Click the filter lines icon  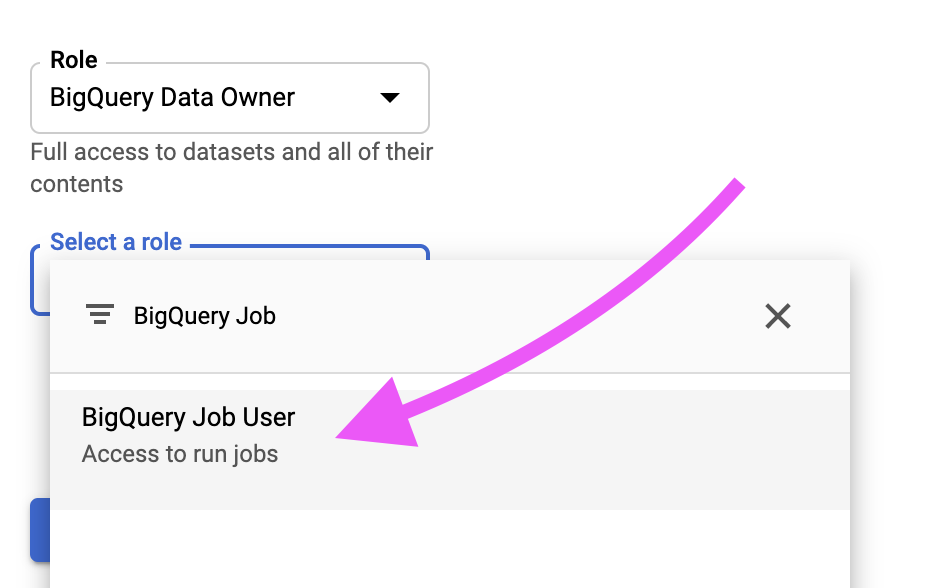click(100, 315)
